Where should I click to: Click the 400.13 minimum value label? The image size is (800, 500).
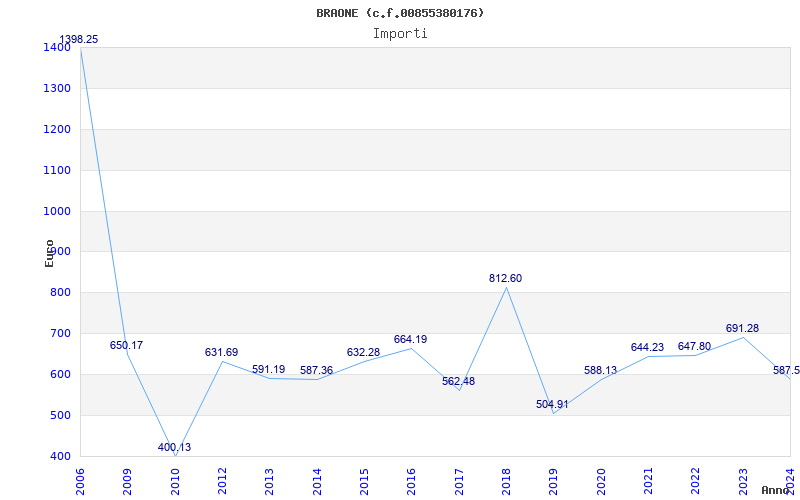pos(174,447)
